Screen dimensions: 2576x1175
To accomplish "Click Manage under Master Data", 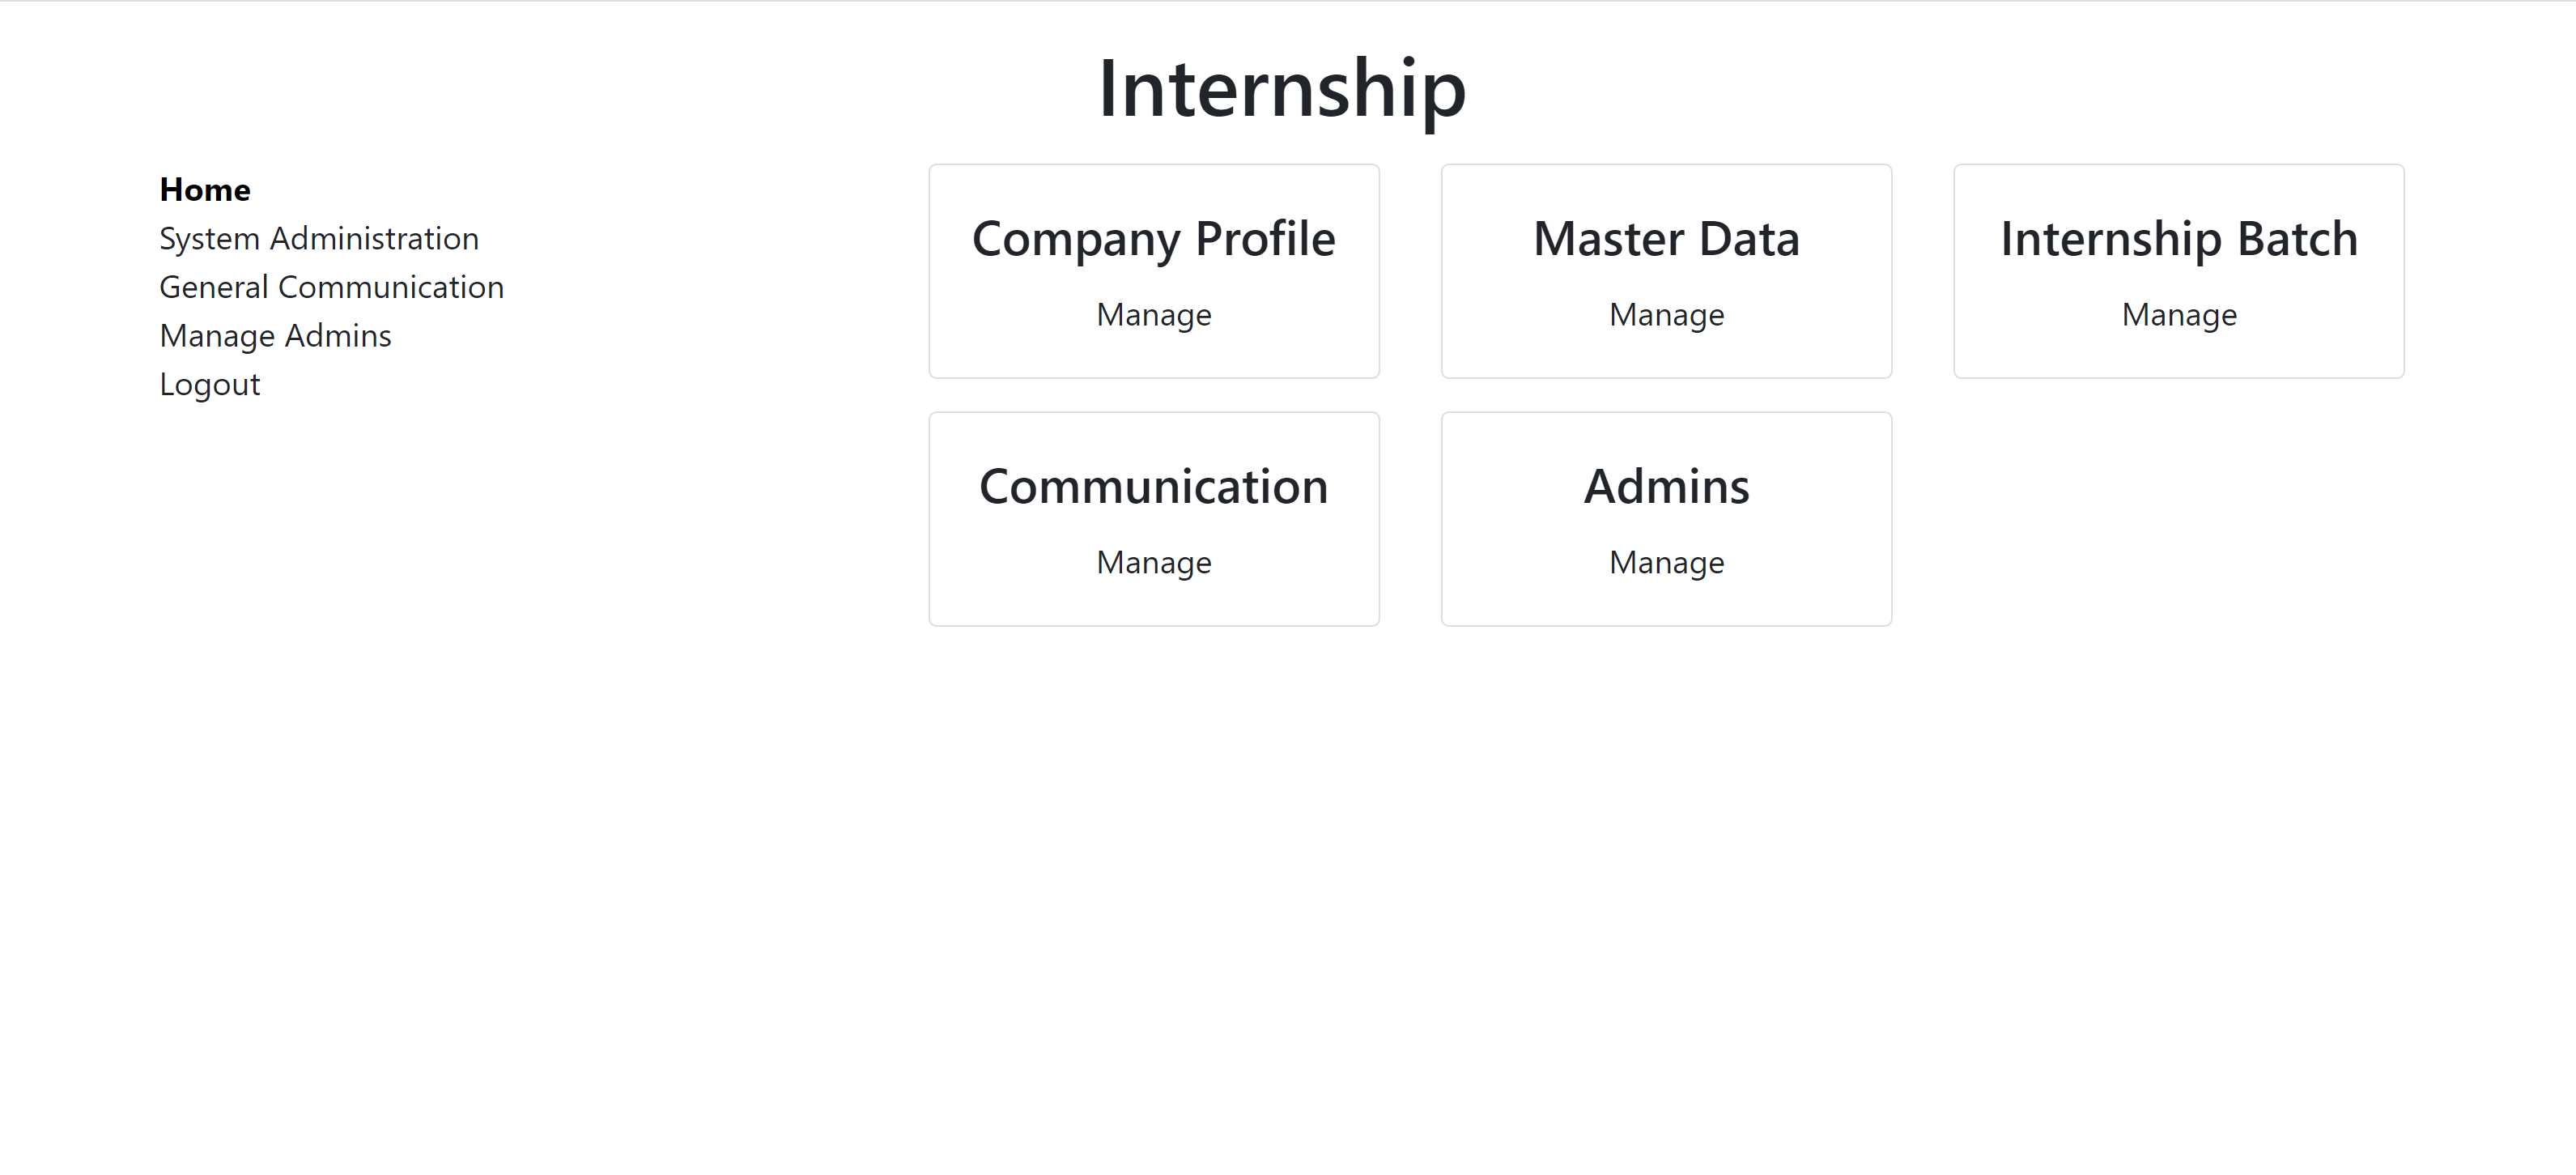I will 1666,315.
